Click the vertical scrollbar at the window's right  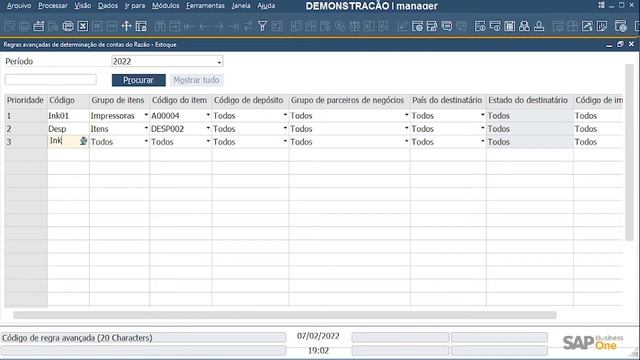pos(629,152)
